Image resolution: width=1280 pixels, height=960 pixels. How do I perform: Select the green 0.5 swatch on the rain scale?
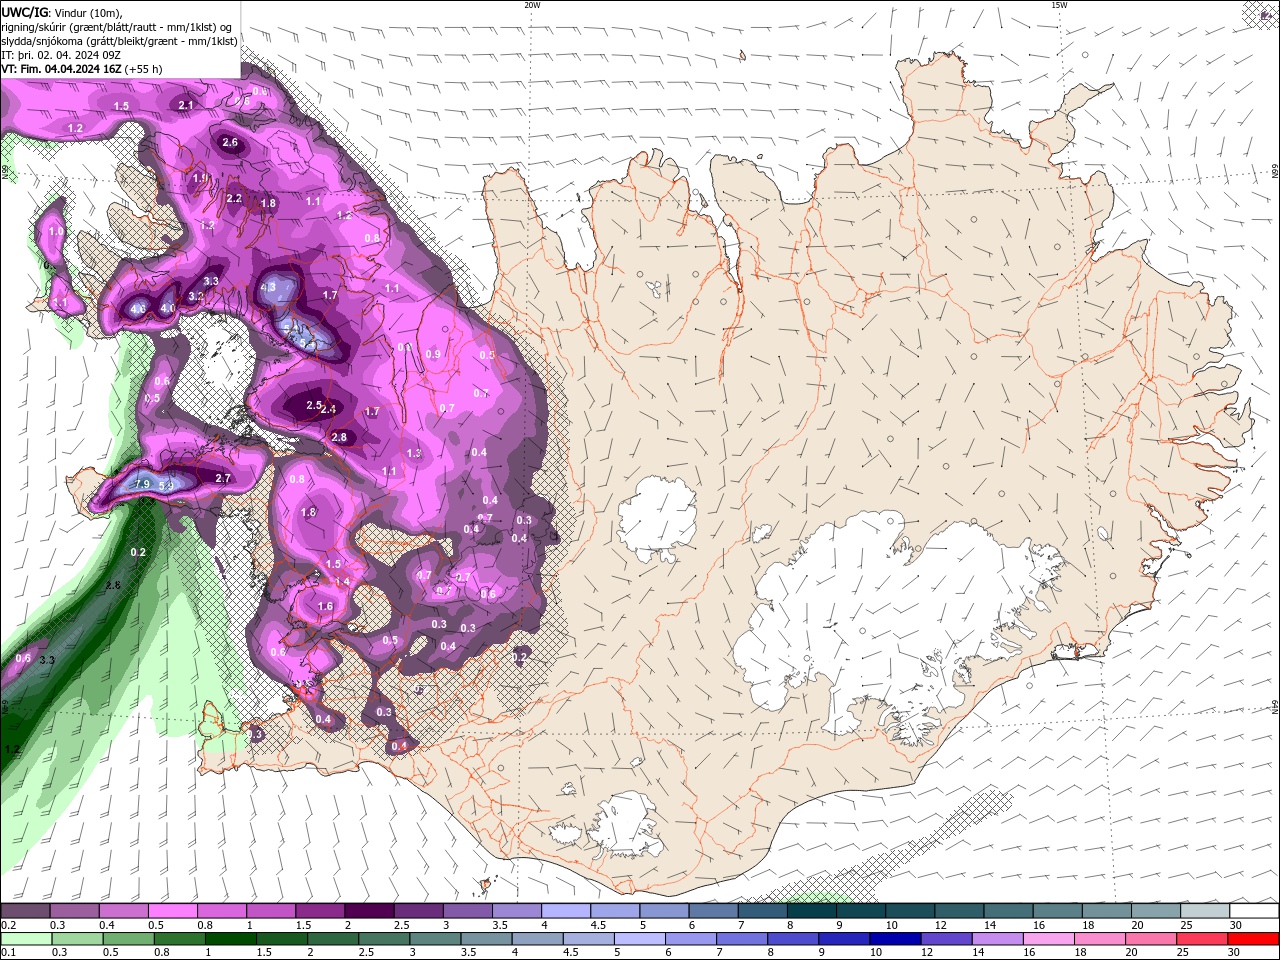click(x=128, y=939)
